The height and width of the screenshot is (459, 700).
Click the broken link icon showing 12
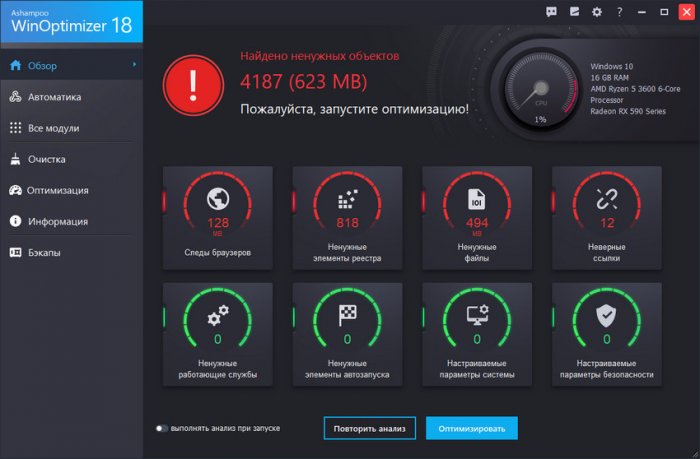[607, 199]
